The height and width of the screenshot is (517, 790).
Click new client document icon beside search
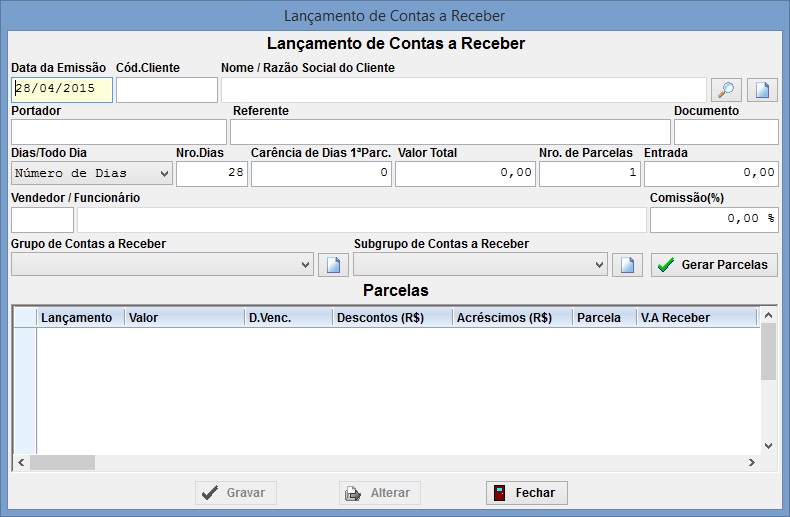tap(762, 90)
